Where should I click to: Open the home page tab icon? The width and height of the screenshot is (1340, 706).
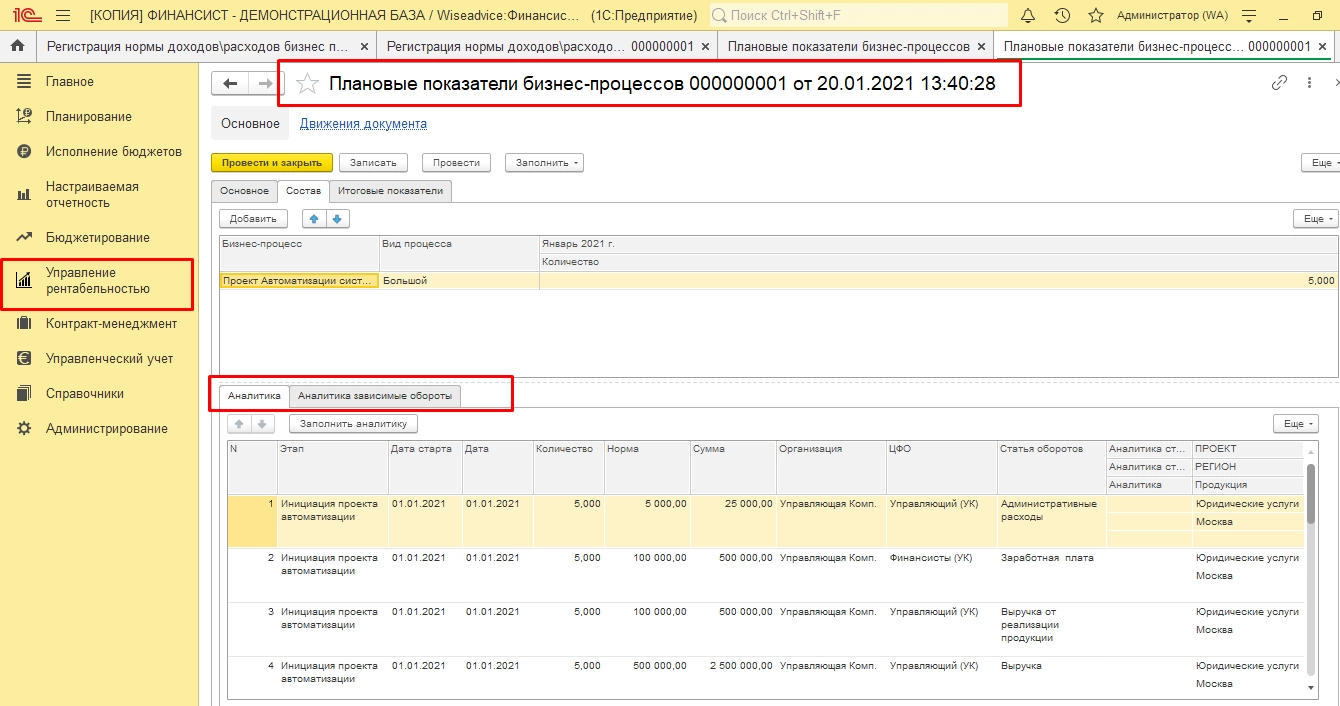pyautogui.click(x=17, y=46)
